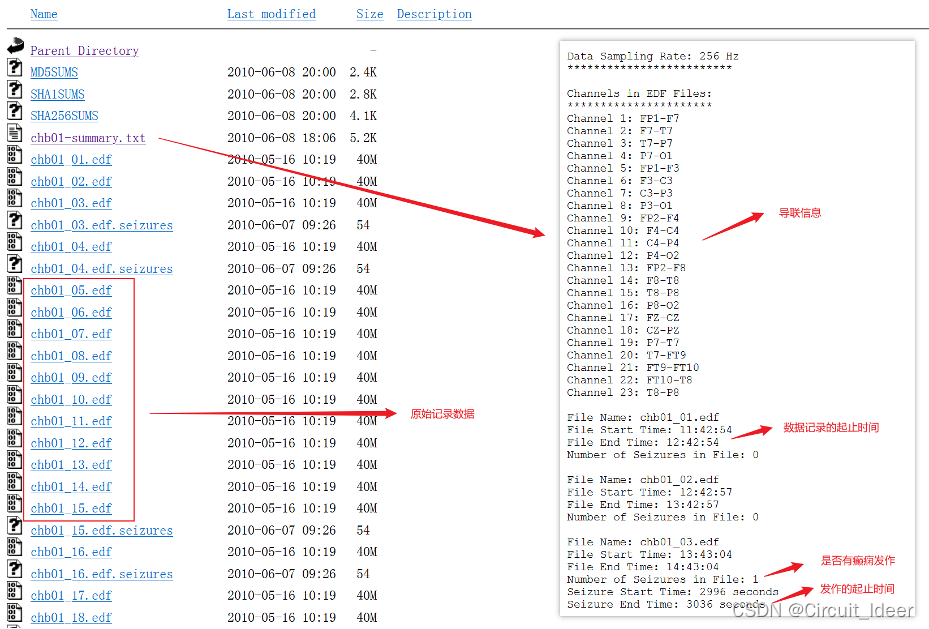Click the binary icon beside chb01_02.edf
Screen dimensions: 929x629
pyautogui.click(x=15, y=176)
